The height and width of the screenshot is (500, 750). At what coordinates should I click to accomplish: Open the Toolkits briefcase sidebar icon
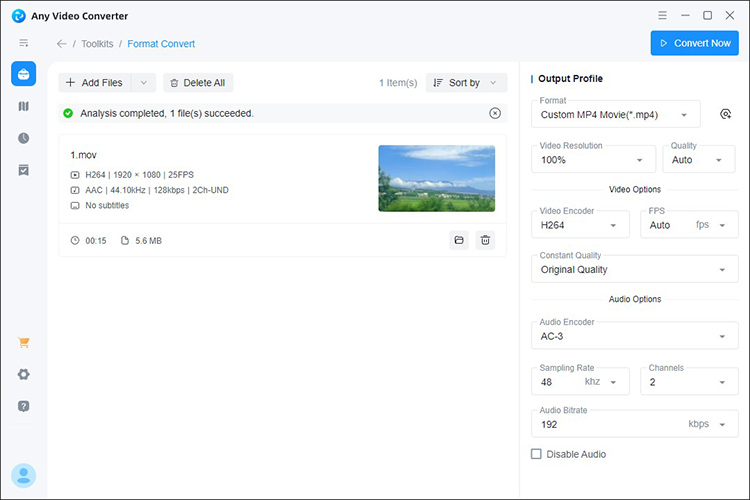tap(23, 74)
